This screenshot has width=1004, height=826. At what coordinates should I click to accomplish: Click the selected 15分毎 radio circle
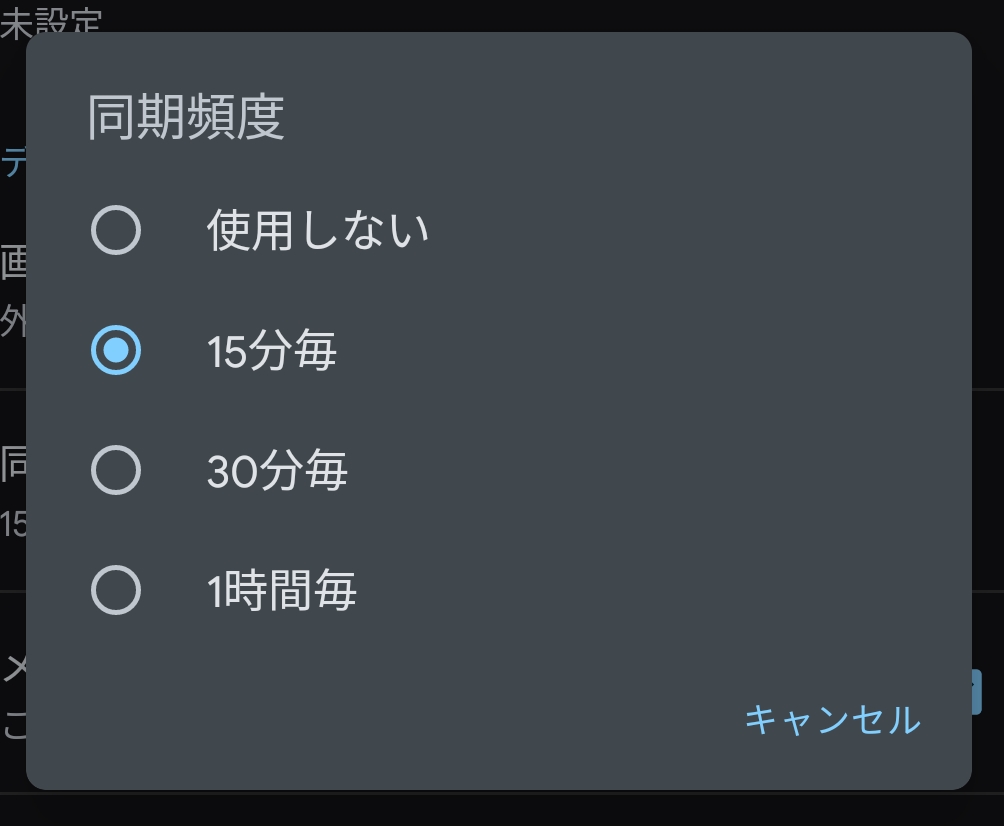116,351
